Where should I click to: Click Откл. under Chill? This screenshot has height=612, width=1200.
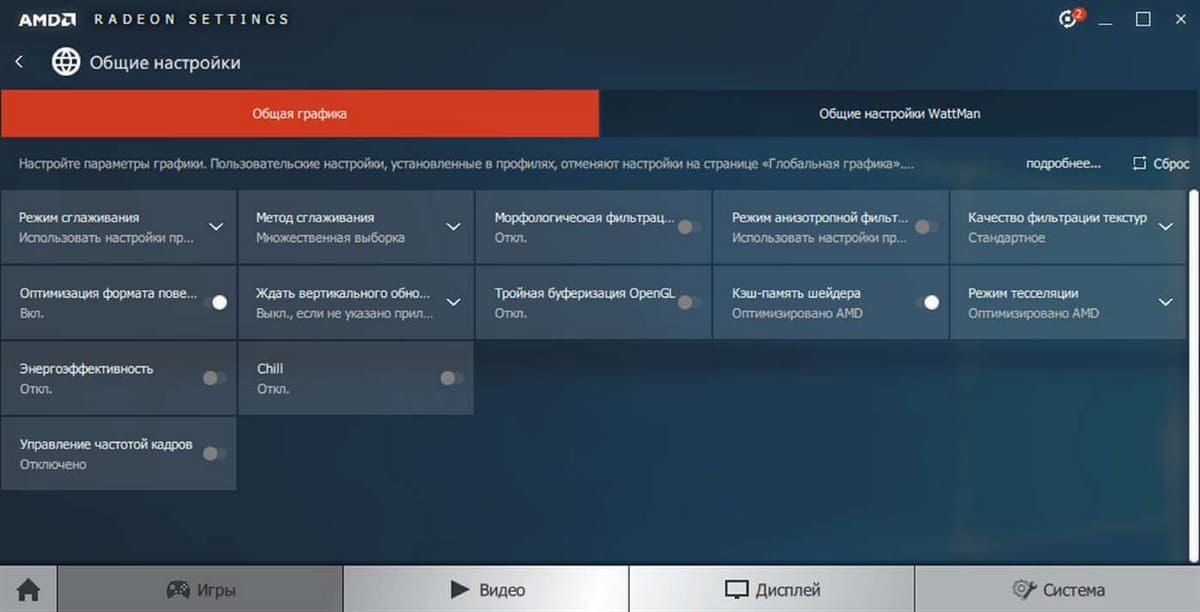pos(273,389)
